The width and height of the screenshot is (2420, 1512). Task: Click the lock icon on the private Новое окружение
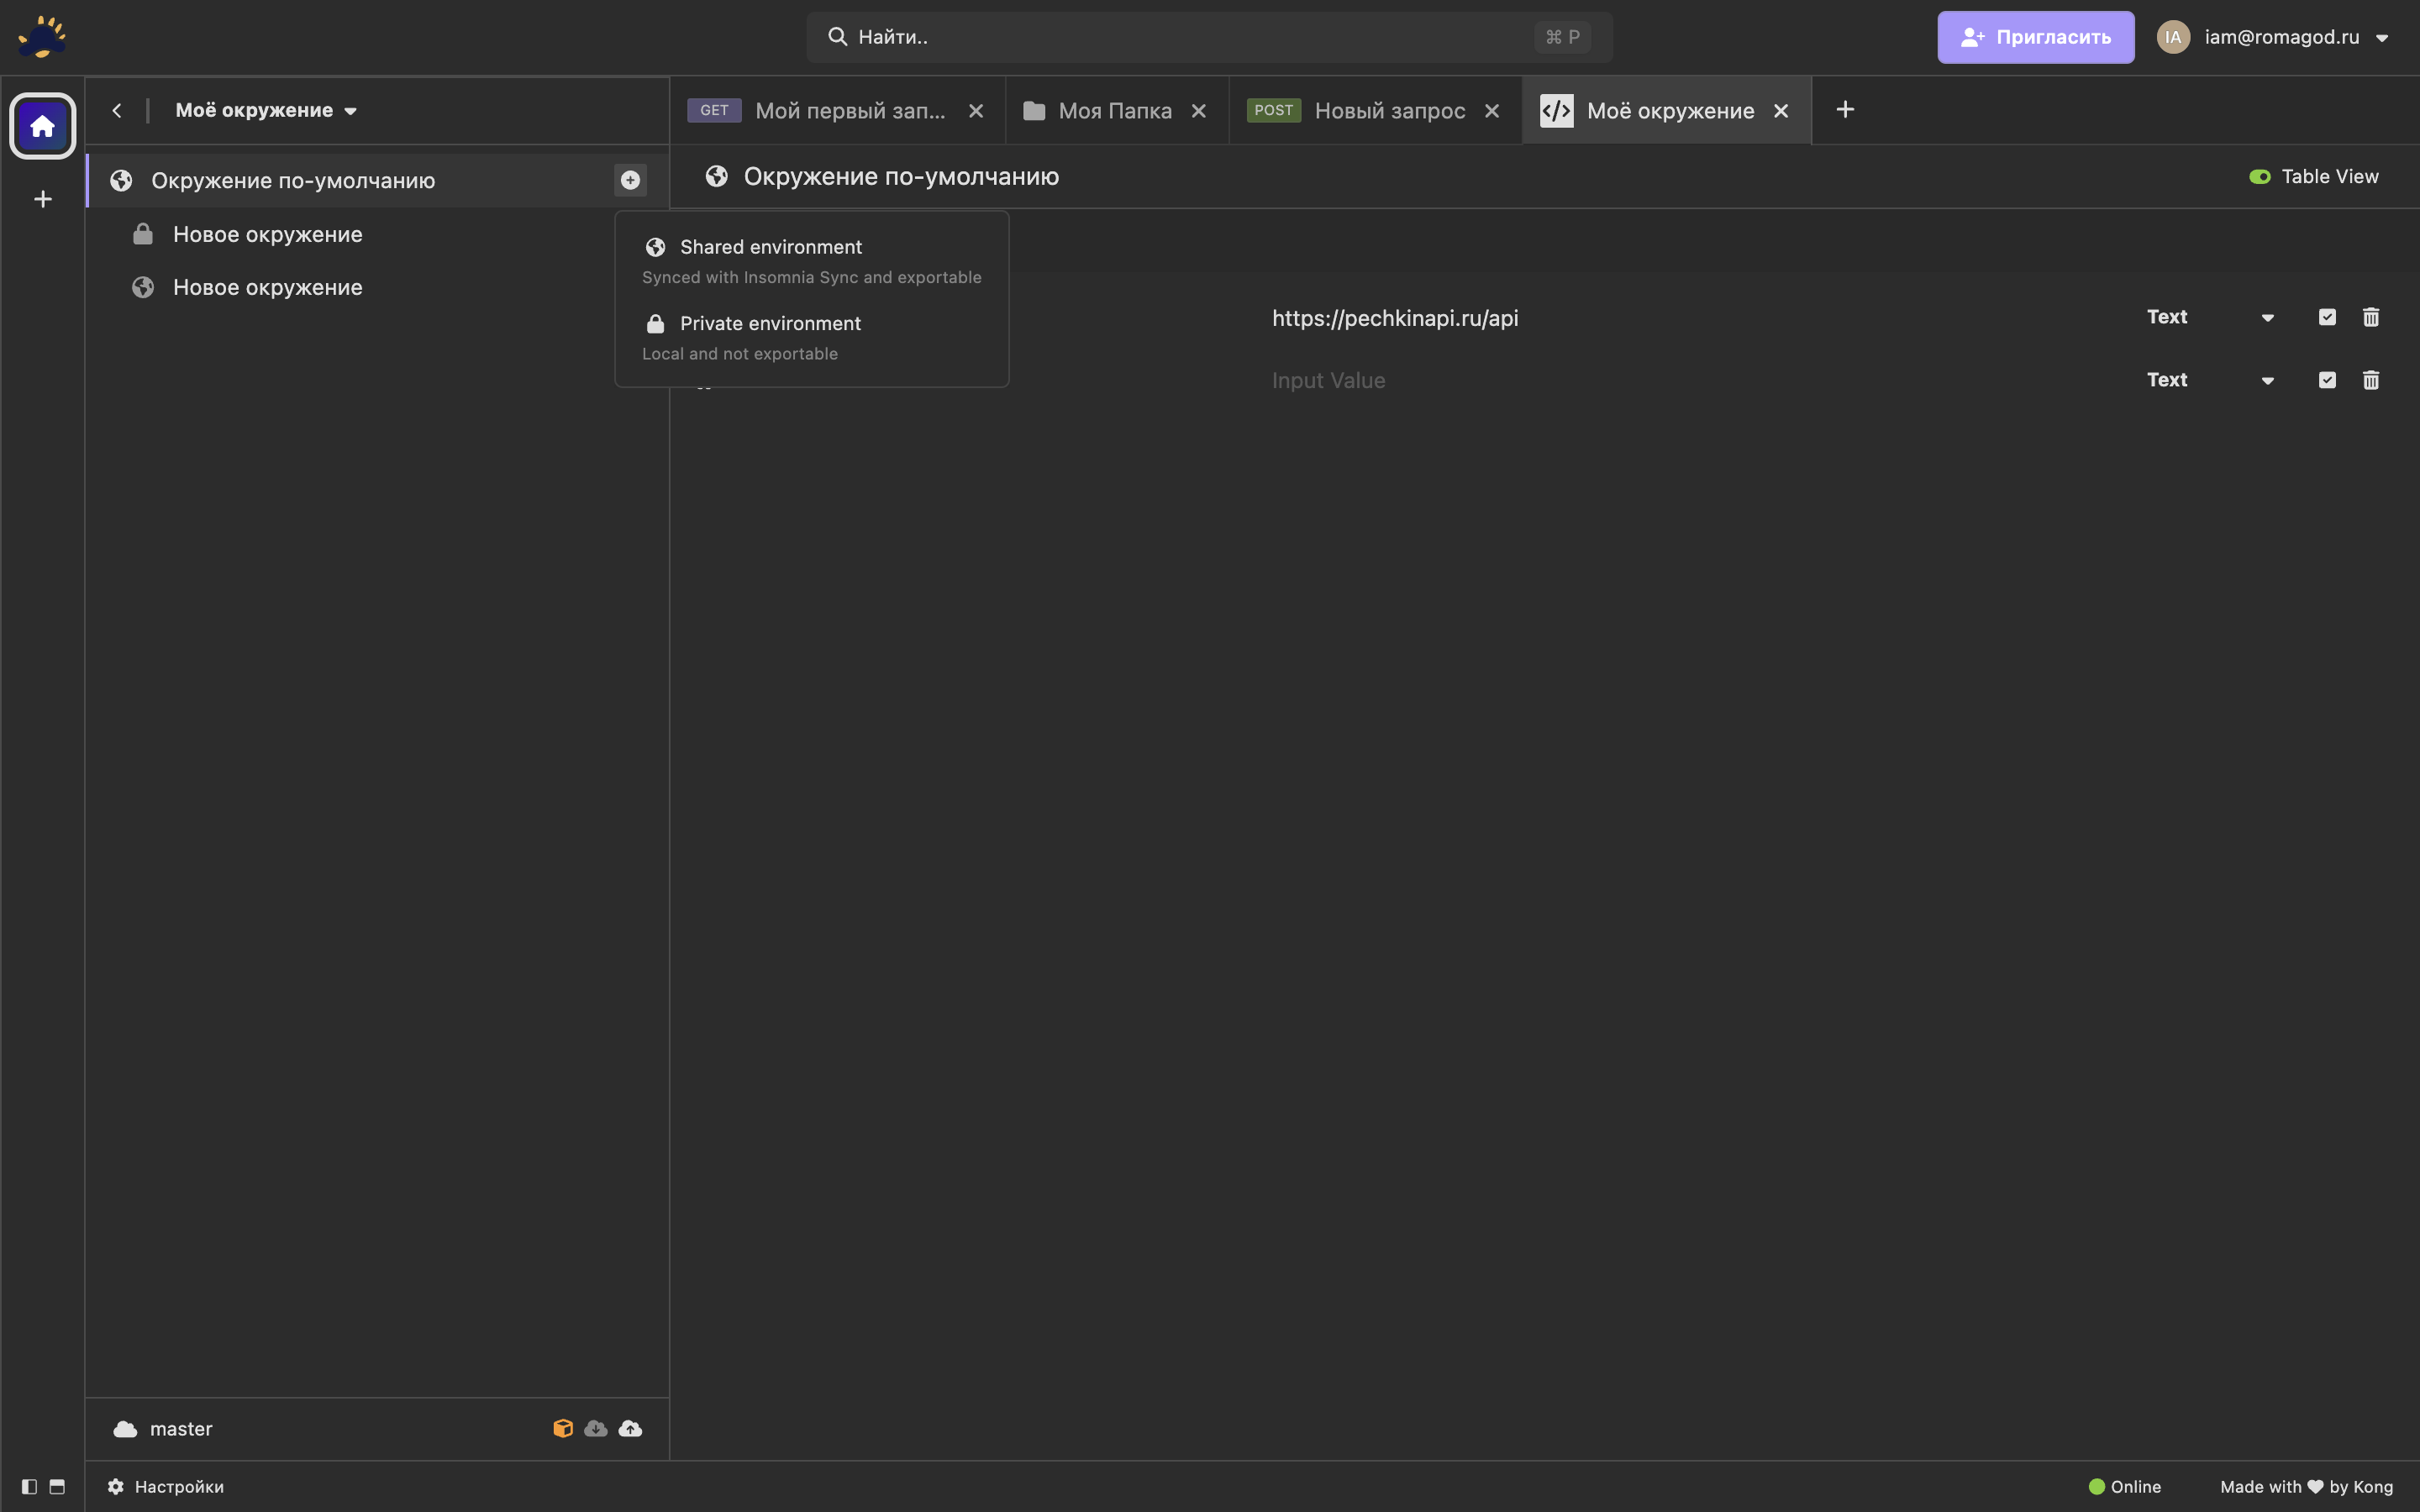click(142, 233)
